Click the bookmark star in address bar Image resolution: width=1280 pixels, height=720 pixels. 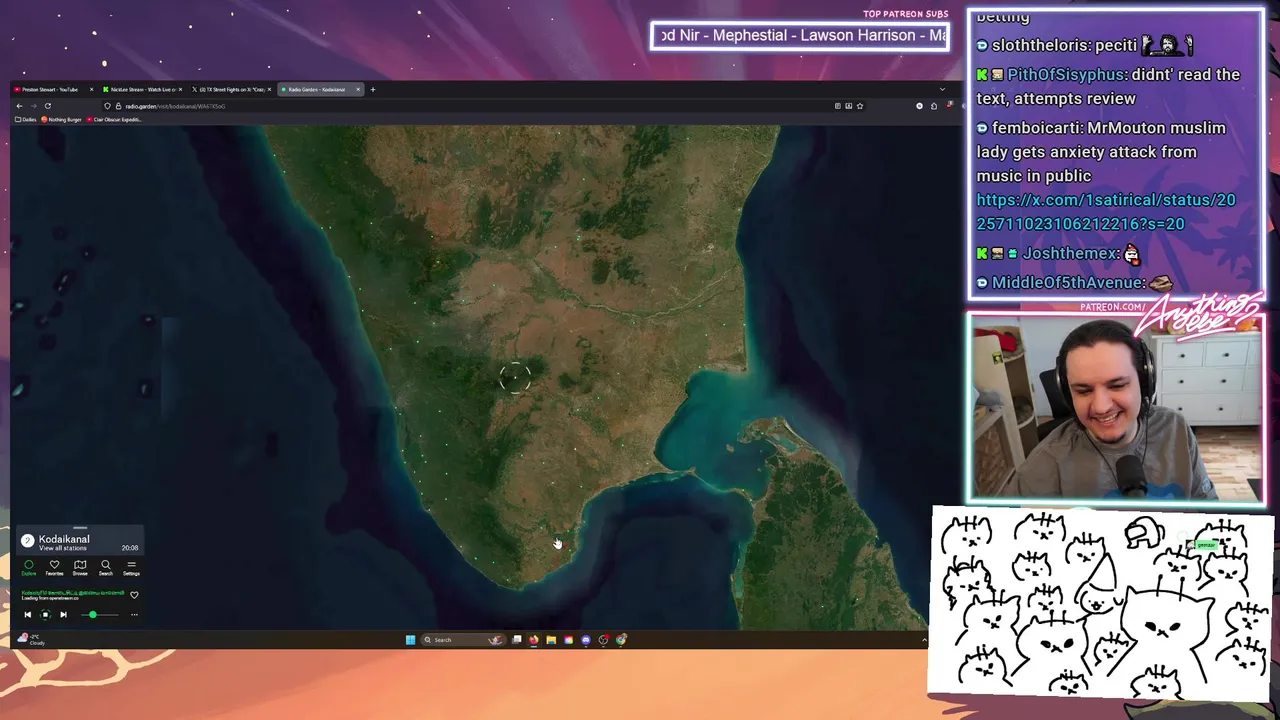[860, 106]
